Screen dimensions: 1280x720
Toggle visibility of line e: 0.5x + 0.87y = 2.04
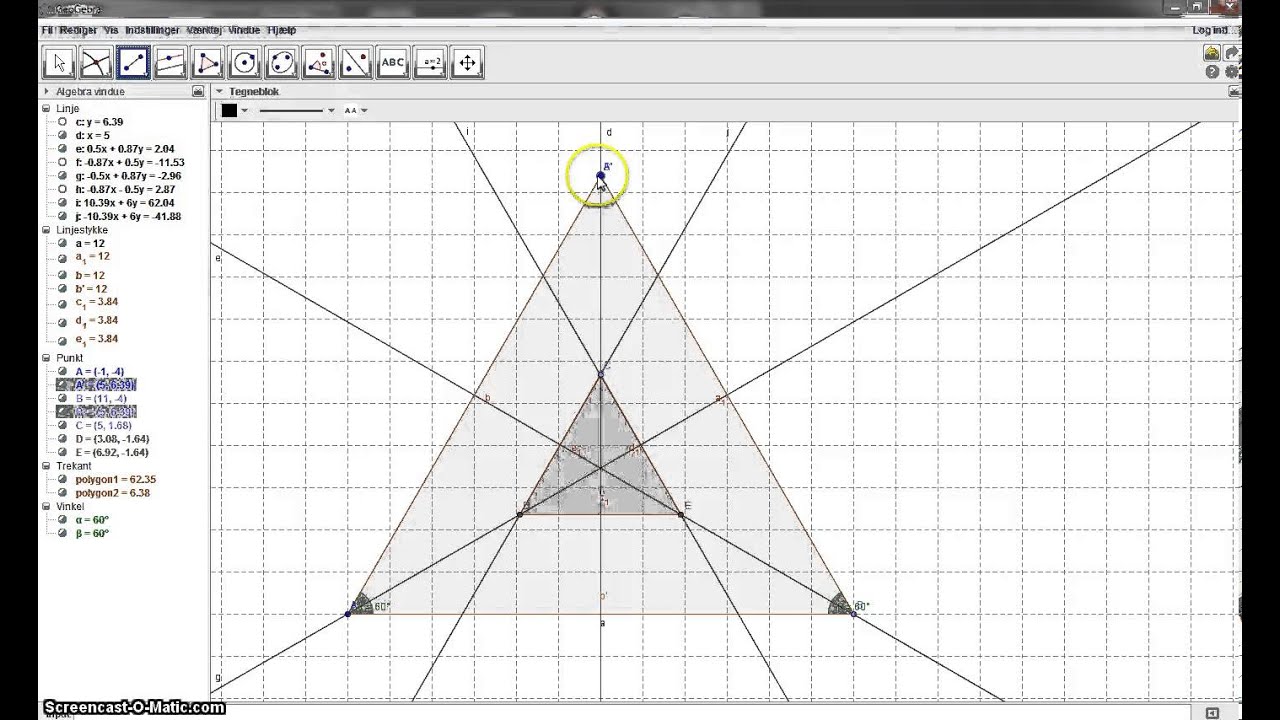pos(62,149)
